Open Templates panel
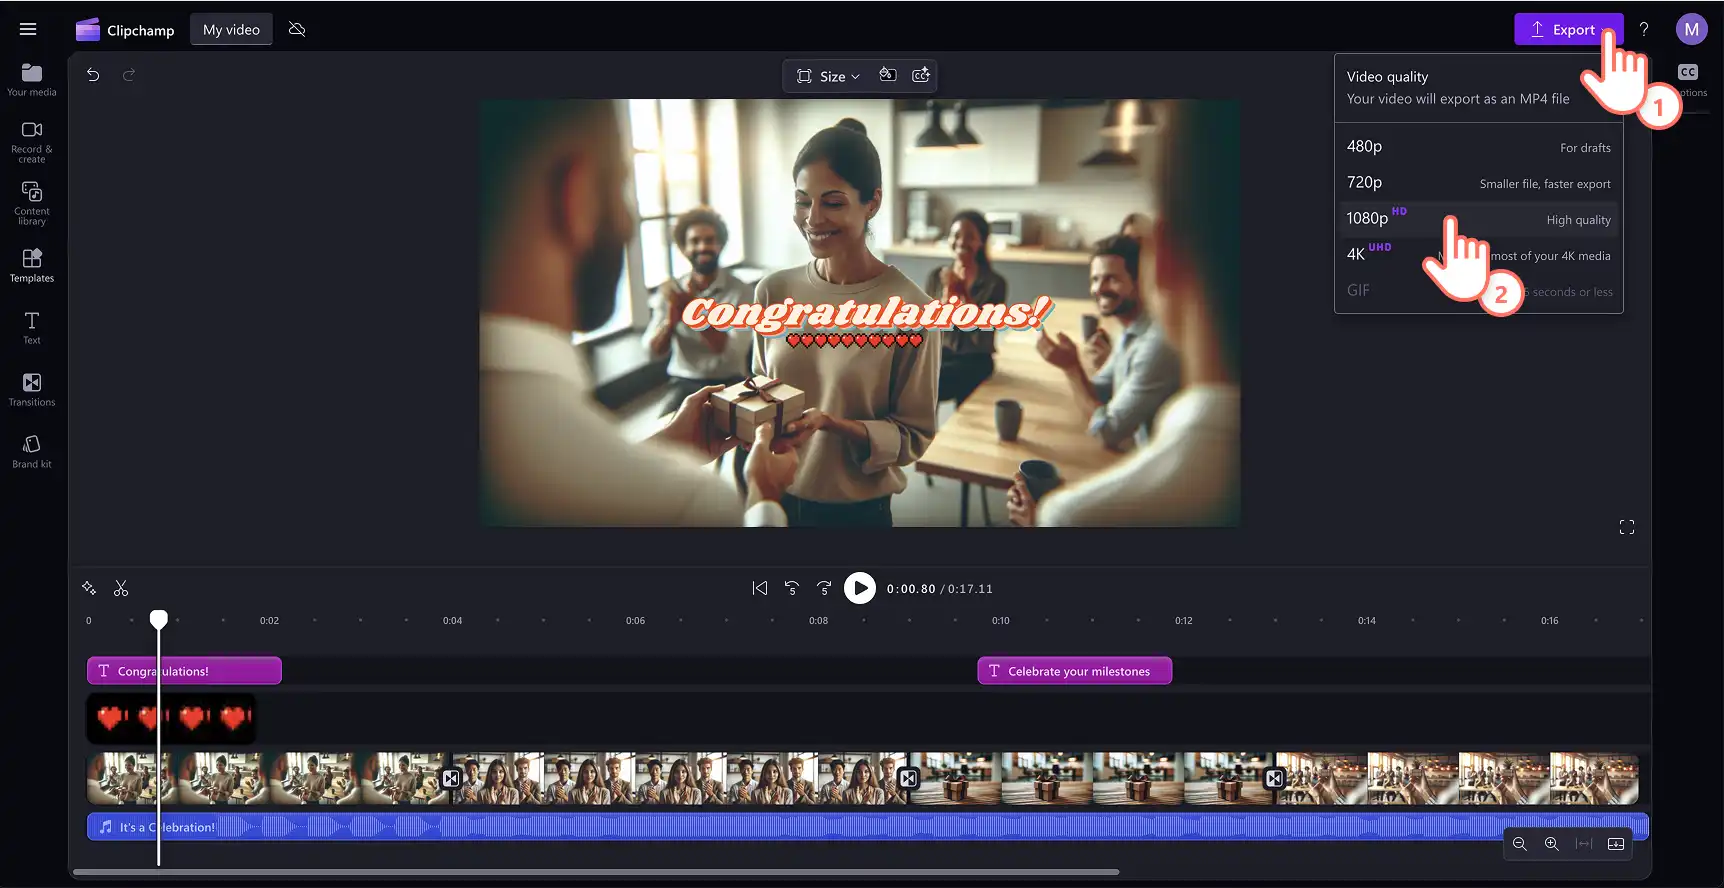Screen dimensions: 1724x888 coord(32,265)
